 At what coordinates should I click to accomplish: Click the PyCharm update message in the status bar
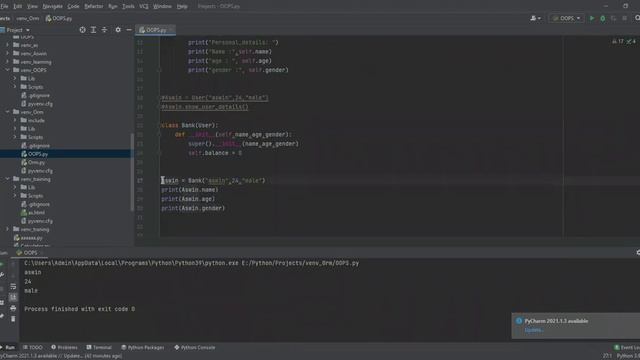click(61, 356)
